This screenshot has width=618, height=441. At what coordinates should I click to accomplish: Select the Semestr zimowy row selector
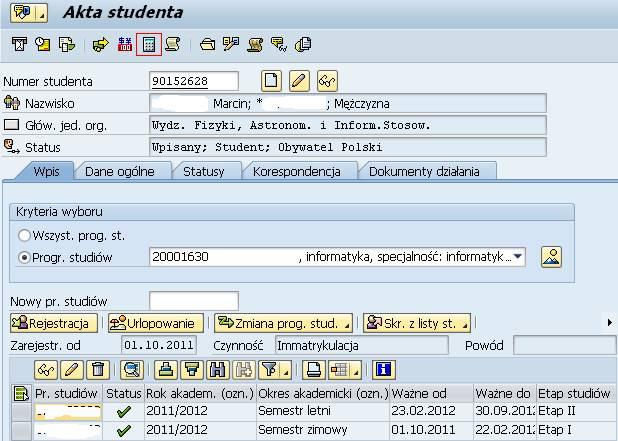point(21,430)
